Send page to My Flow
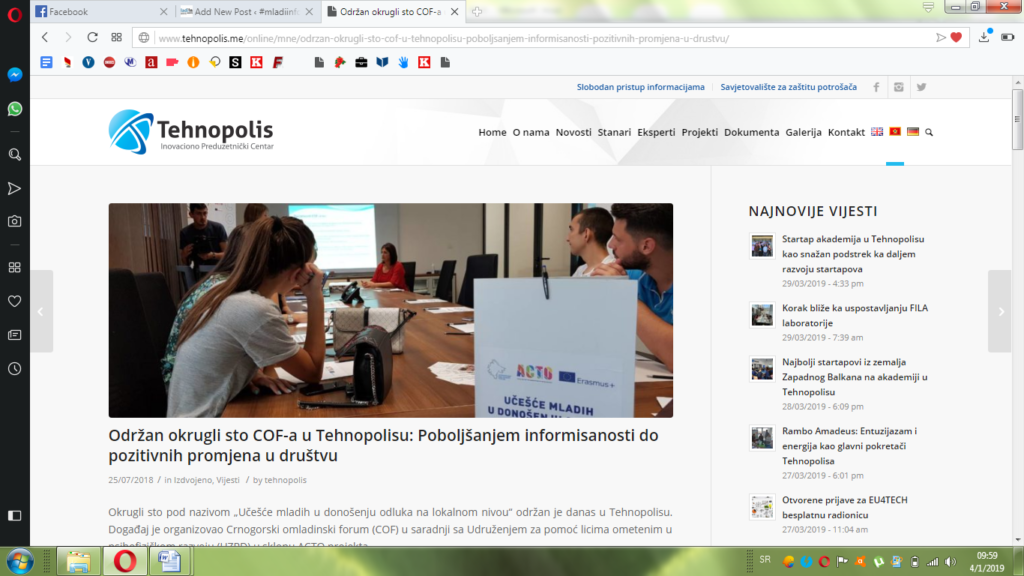Screen dimensions: 1024x576 [x=940, y=38]
